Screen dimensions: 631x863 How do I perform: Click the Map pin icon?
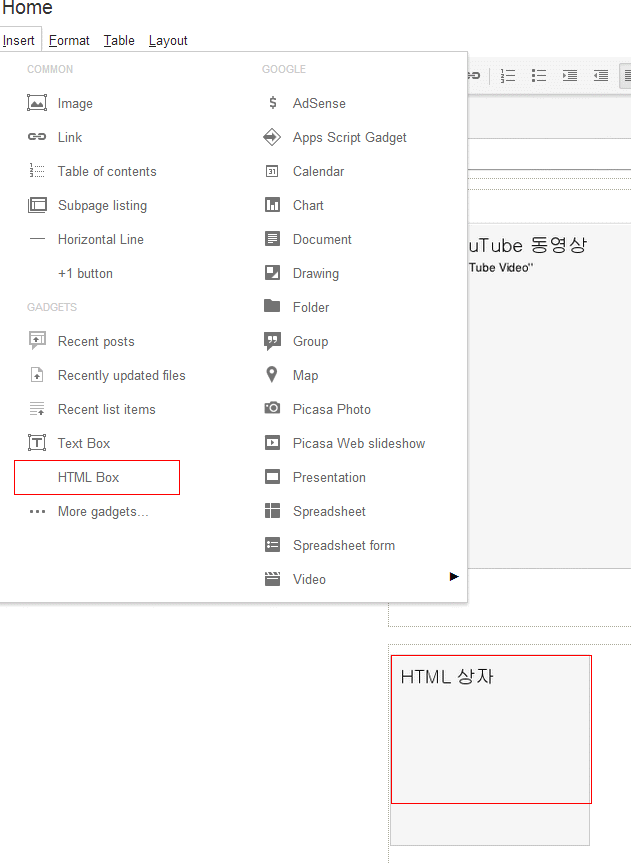pos(272,374)
